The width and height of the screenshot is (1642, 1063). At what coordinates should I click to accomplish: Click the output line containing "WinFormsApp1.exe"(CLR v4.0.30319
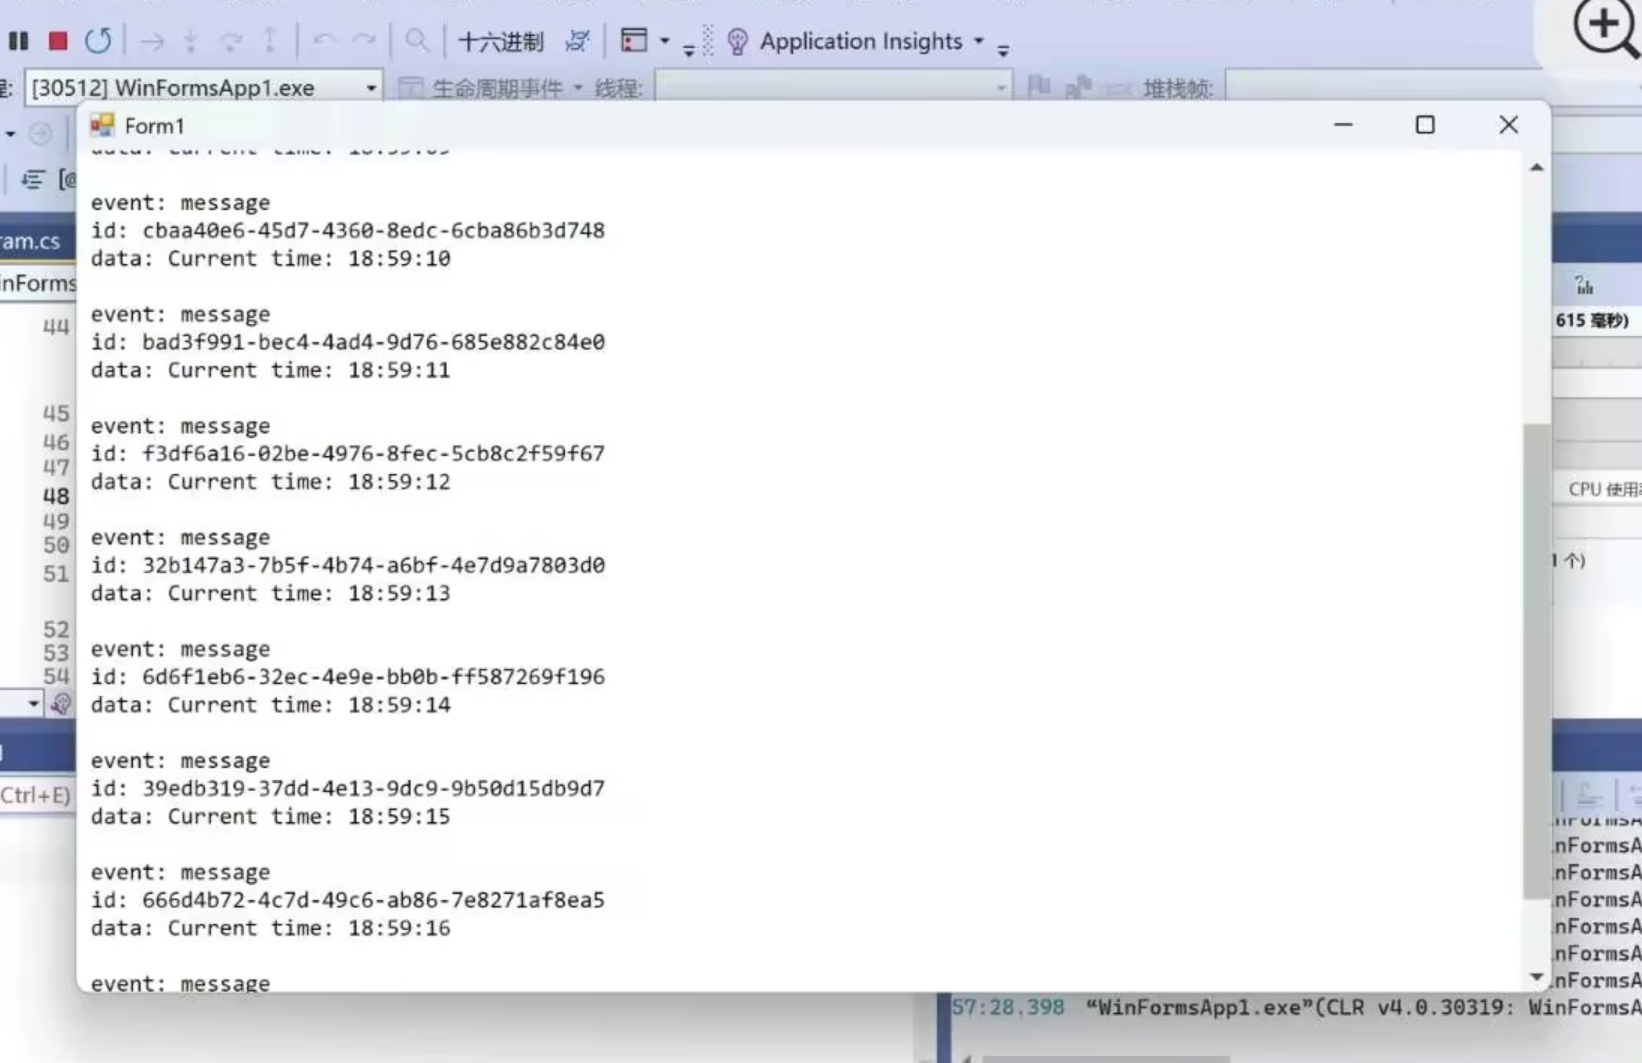tap(1296, 1008)
